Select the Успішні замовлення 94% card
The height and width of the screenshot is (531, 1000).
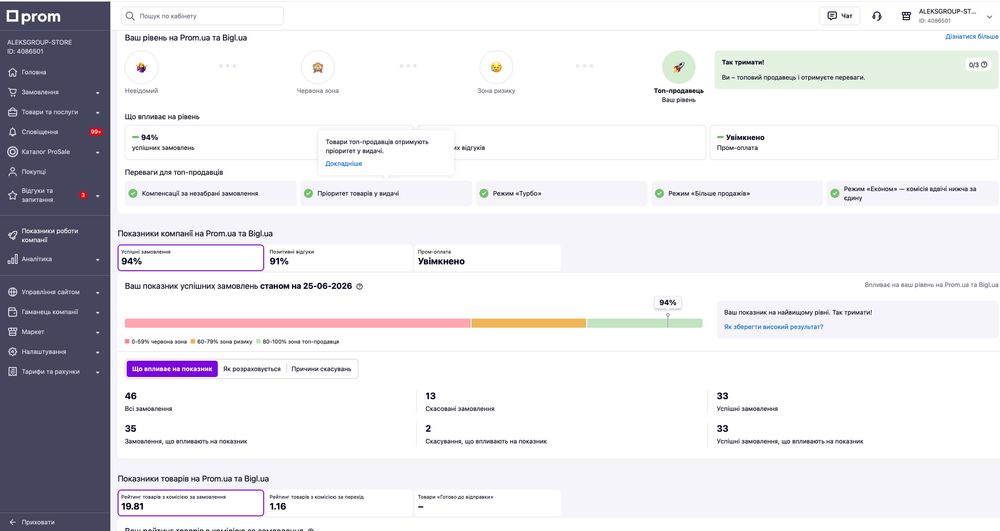pyautogui.click(x=191, y=258)
